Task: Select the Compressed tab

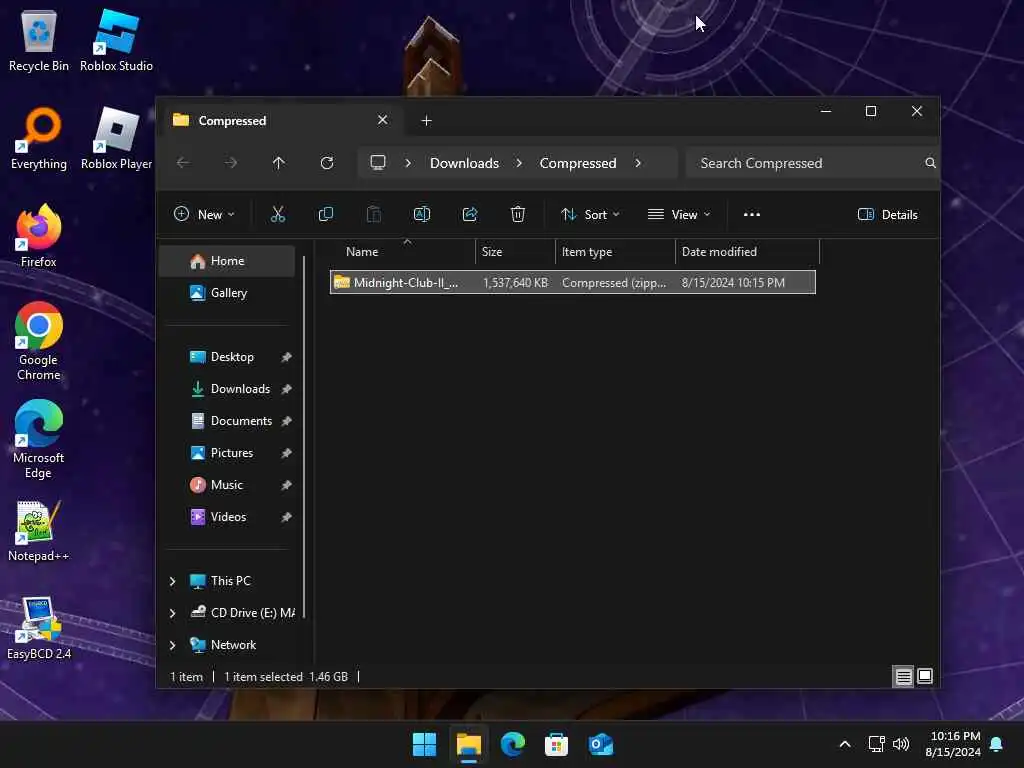Action: coord(281,120)
